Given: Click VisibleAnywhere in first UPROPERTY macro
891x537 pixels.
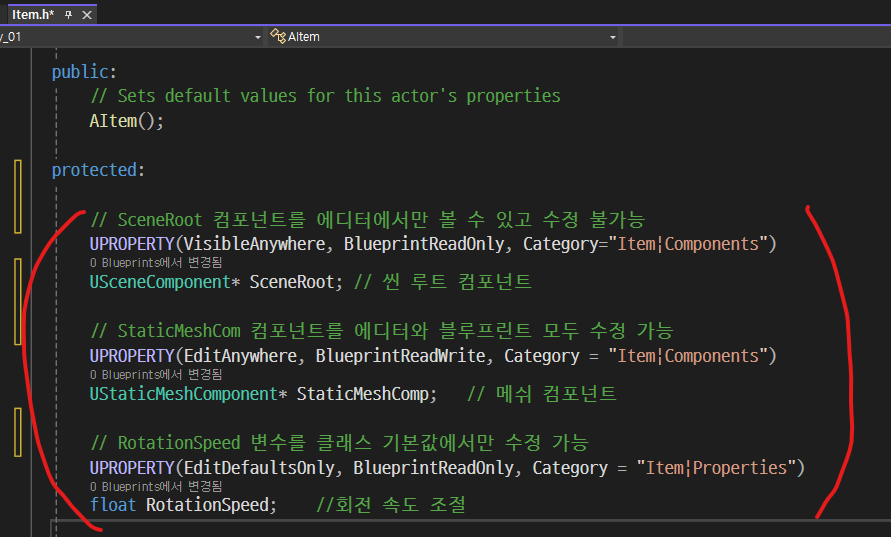Looking at the screenshot, I should [254, 244].
